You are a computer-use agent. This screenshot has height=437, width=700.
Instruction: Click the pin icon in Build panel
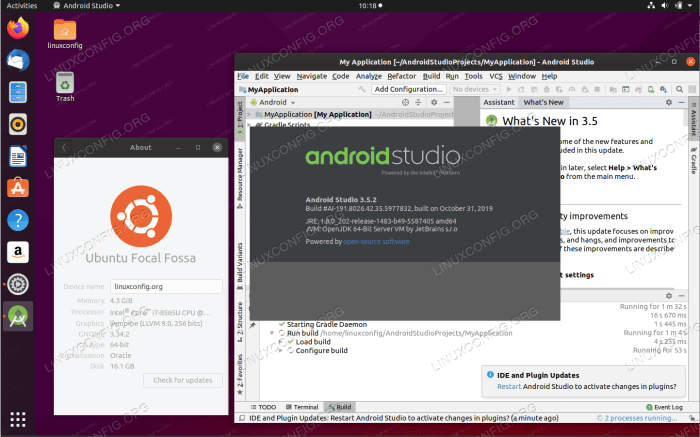pyautogui.click(x=253, y=325)
